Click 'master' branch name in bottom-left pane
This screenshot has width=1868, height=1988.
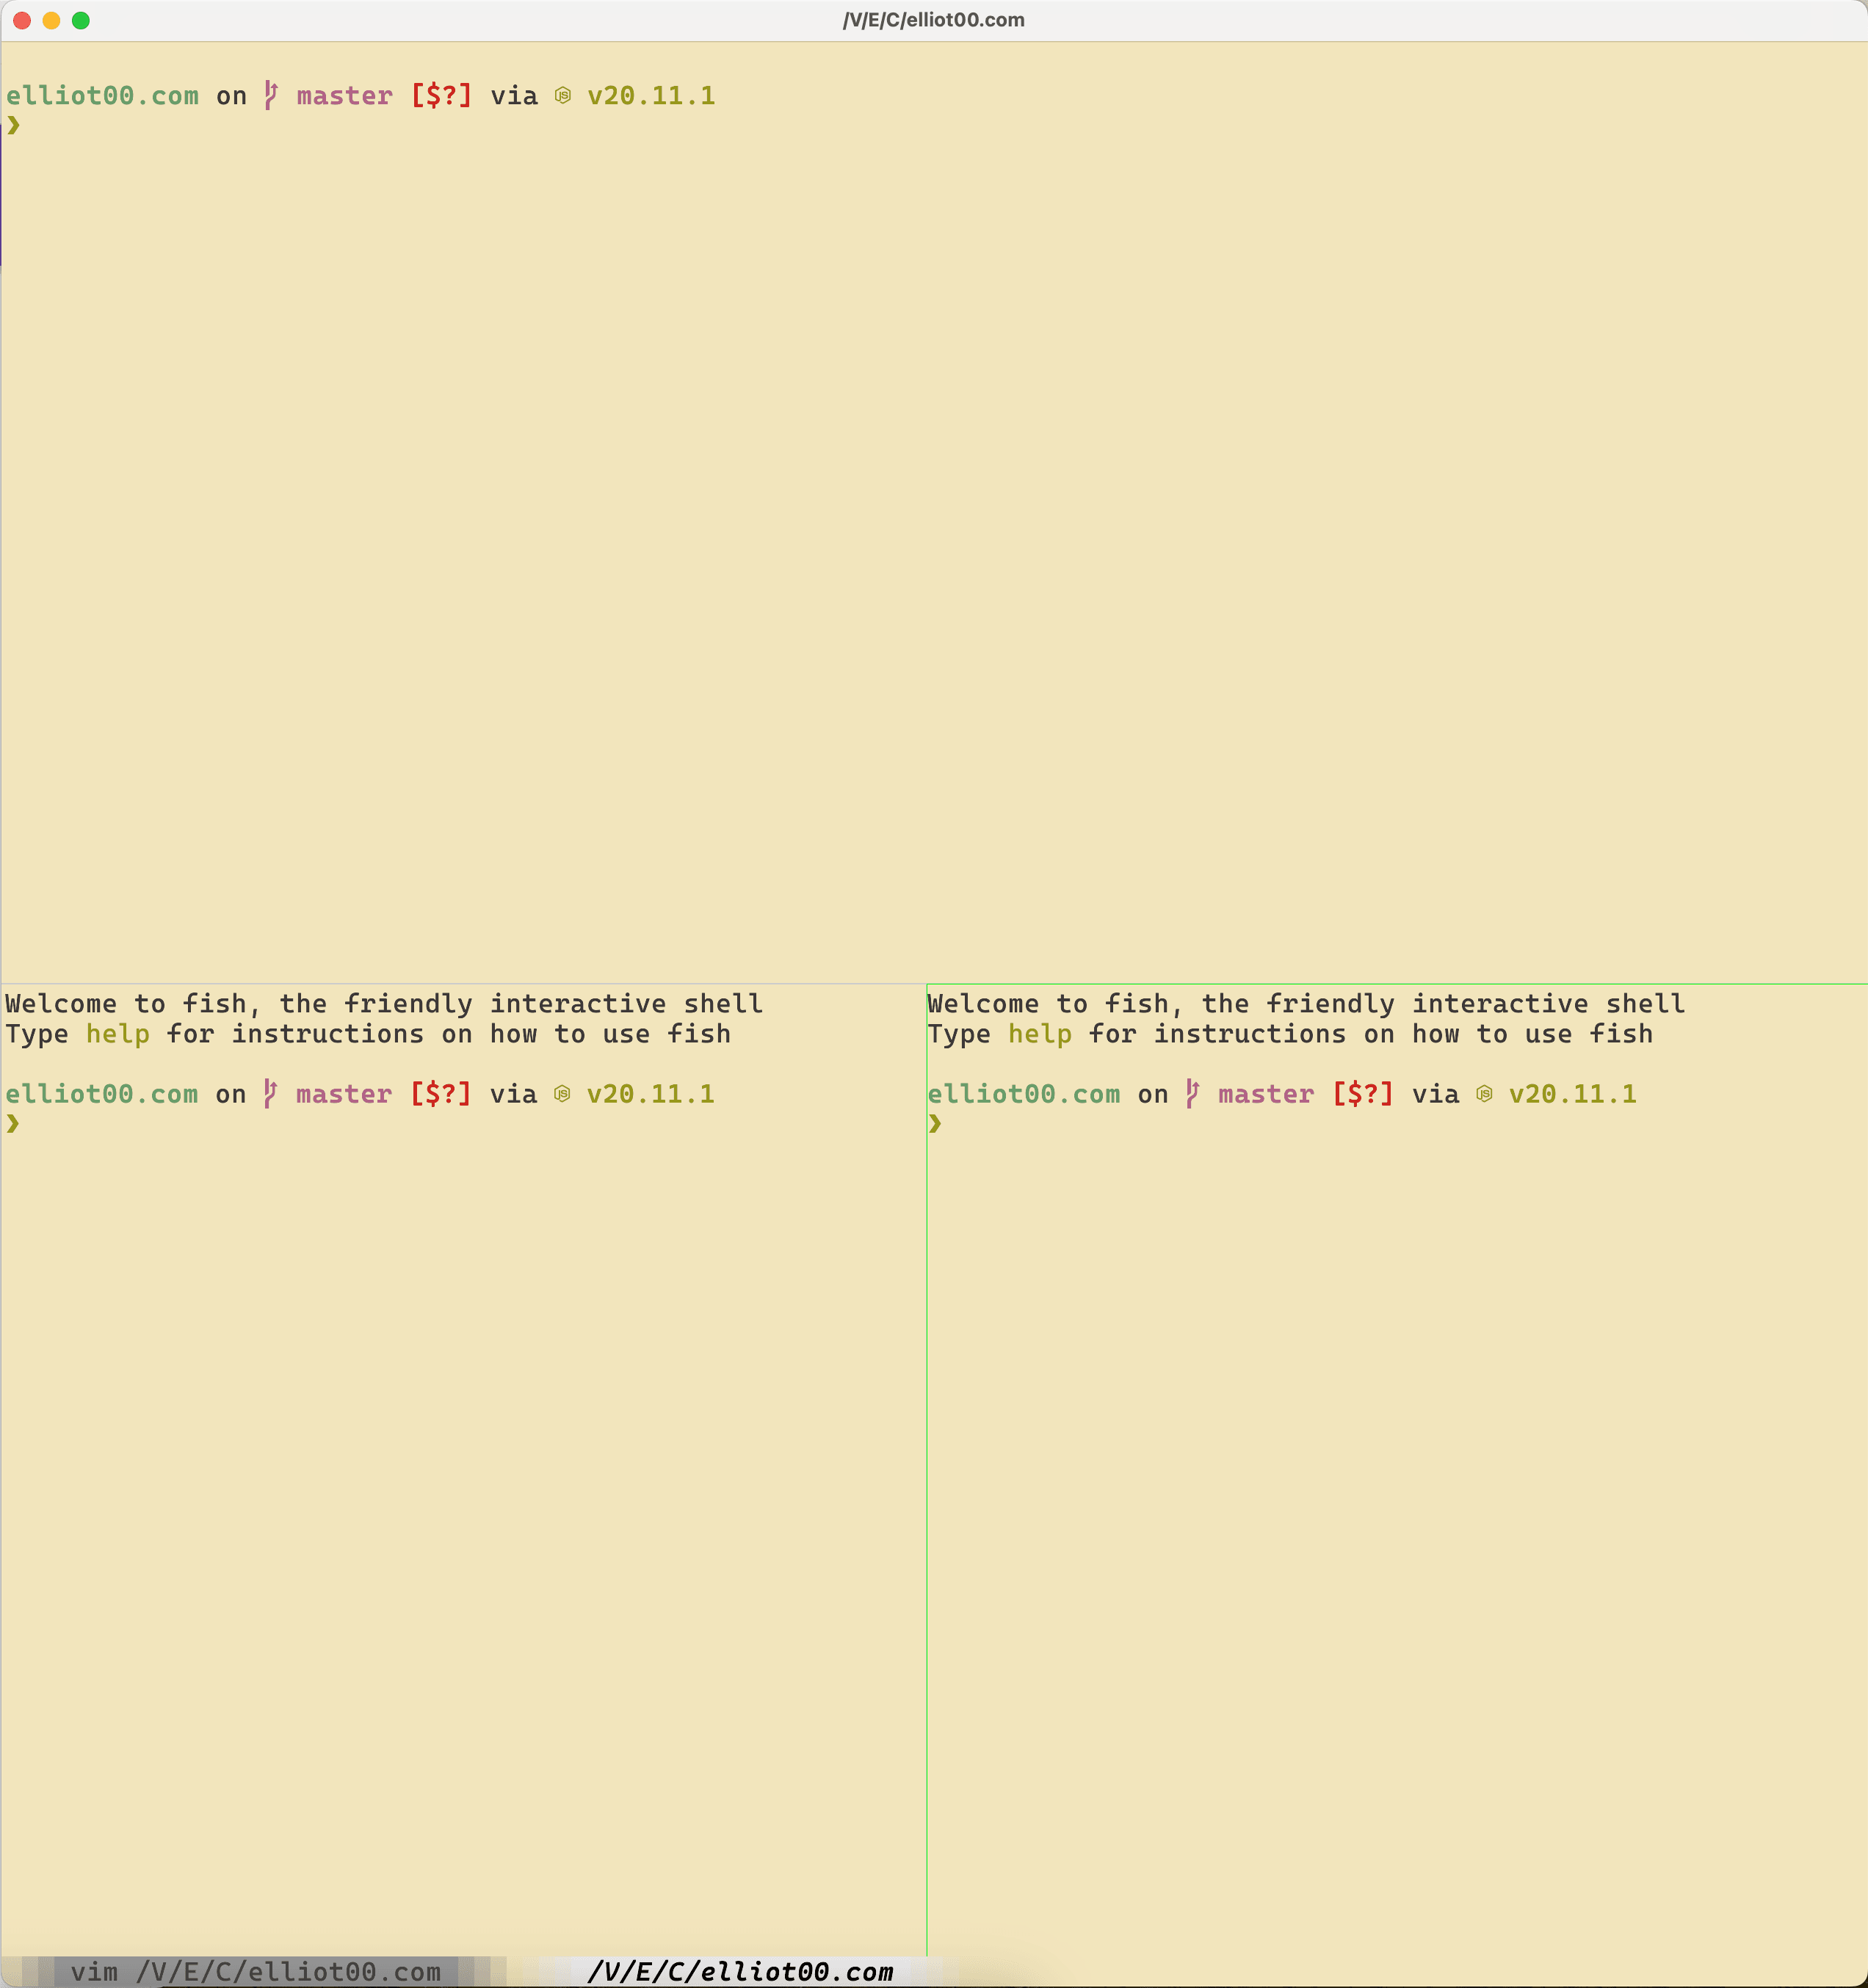click(x=344, y=1094)
